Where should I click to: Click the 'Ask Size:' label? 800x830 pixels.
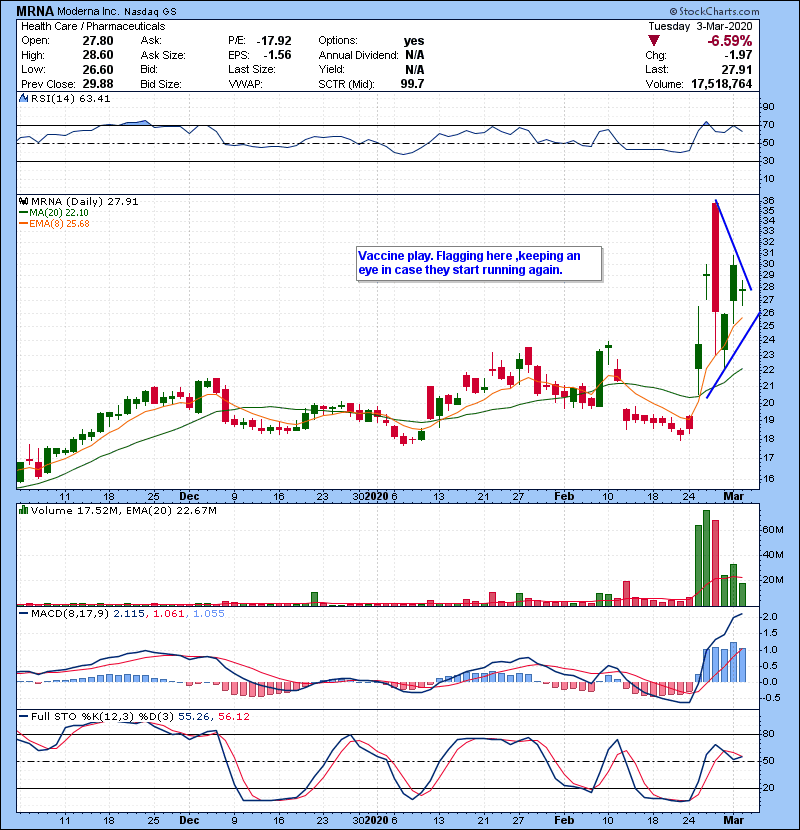163,55
